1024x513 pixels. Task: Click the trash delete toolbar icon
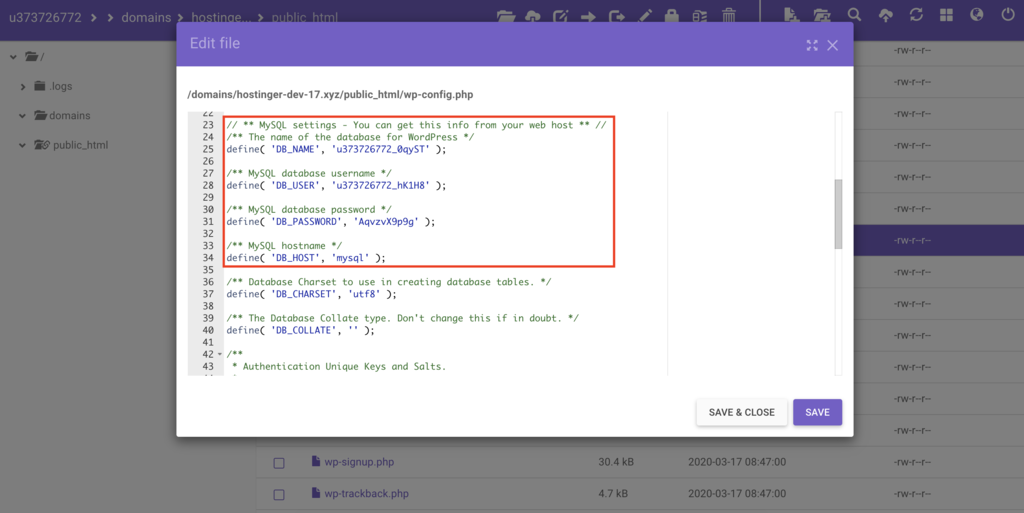click(x=729, y=15)
